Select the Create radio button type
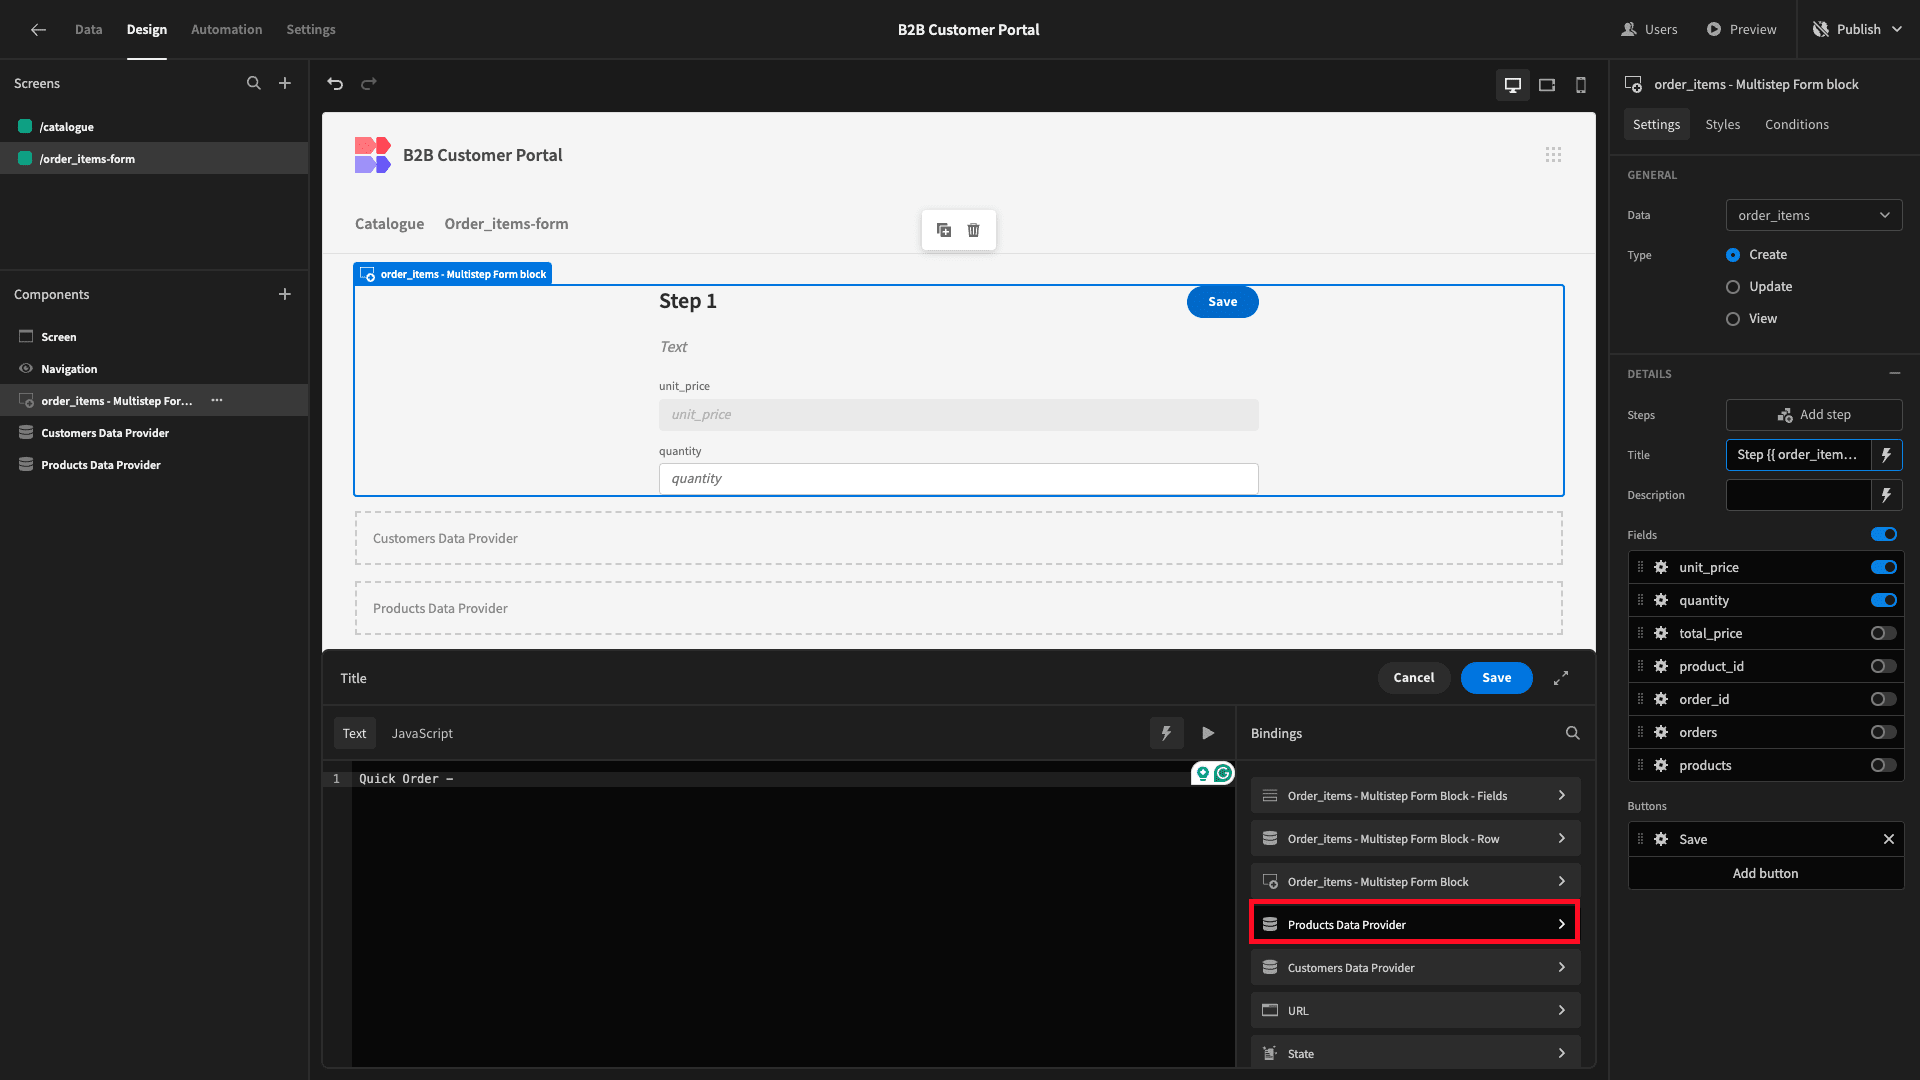This screenshot has height=1080, width=1920. pos(1731,255)
